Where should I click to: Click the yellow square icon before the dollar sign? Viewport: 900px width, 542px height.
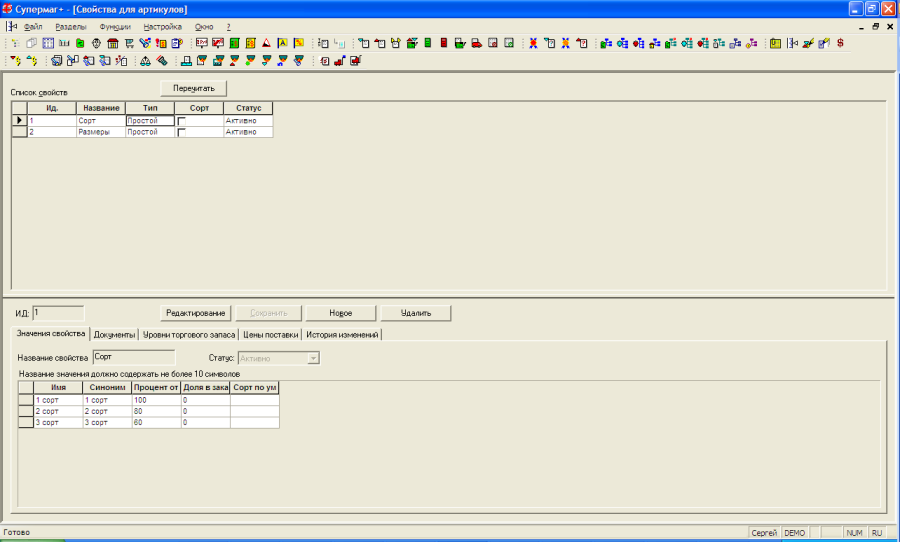(775, 43)
